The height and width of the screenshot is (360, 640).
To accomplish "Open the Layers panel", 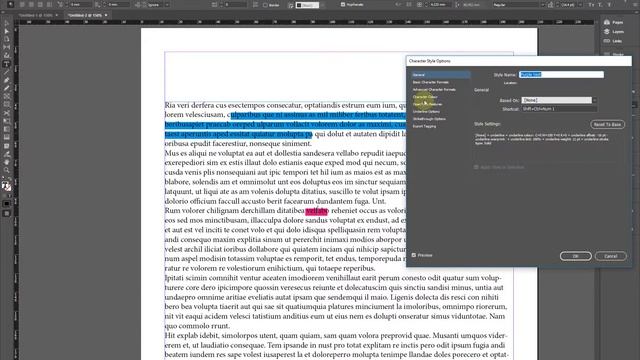I will [613, 32].
